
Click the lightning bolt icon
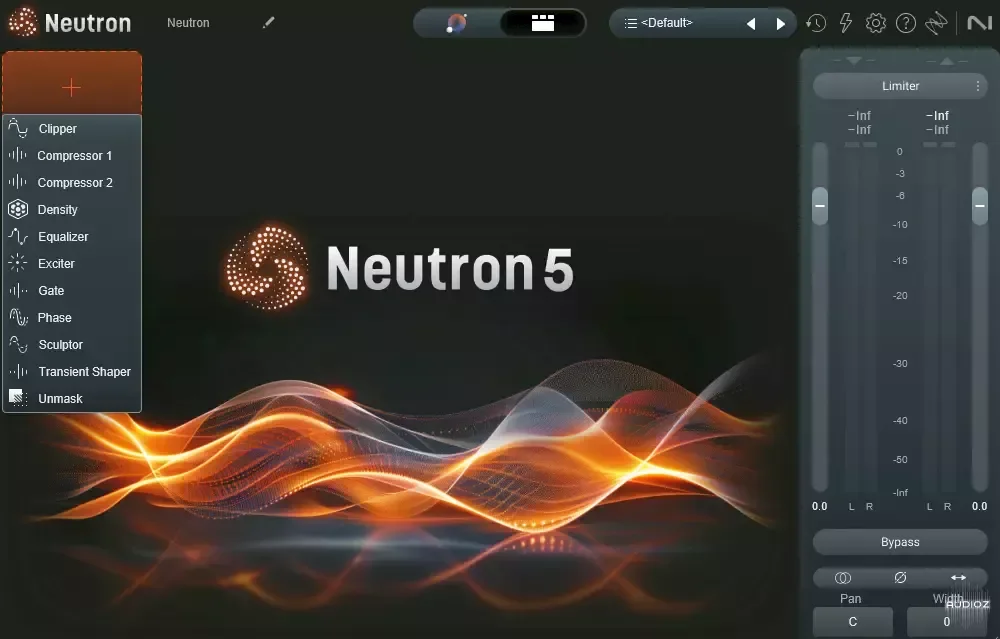tap(846, 24)
